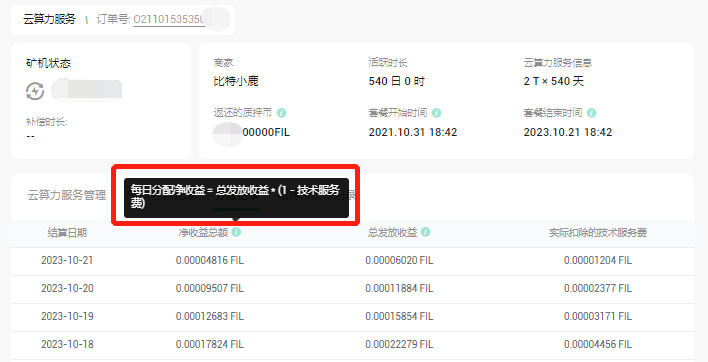The height and width of the screenshot is (362, 708).
Task: Click info icon next to 套餐结束时间
Action: (x=591, y=112)
